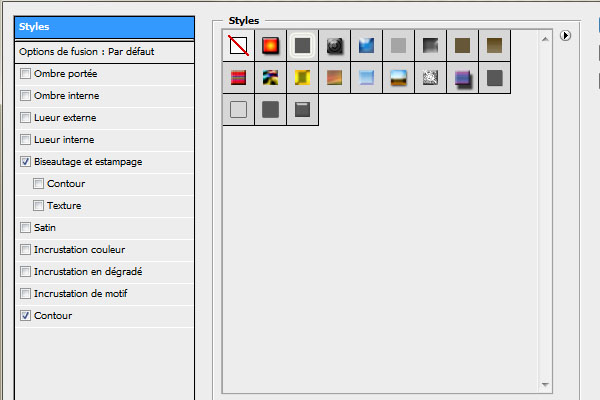Apply the red-orange glowing square style

pyautogui.click(x=271, y=46)
